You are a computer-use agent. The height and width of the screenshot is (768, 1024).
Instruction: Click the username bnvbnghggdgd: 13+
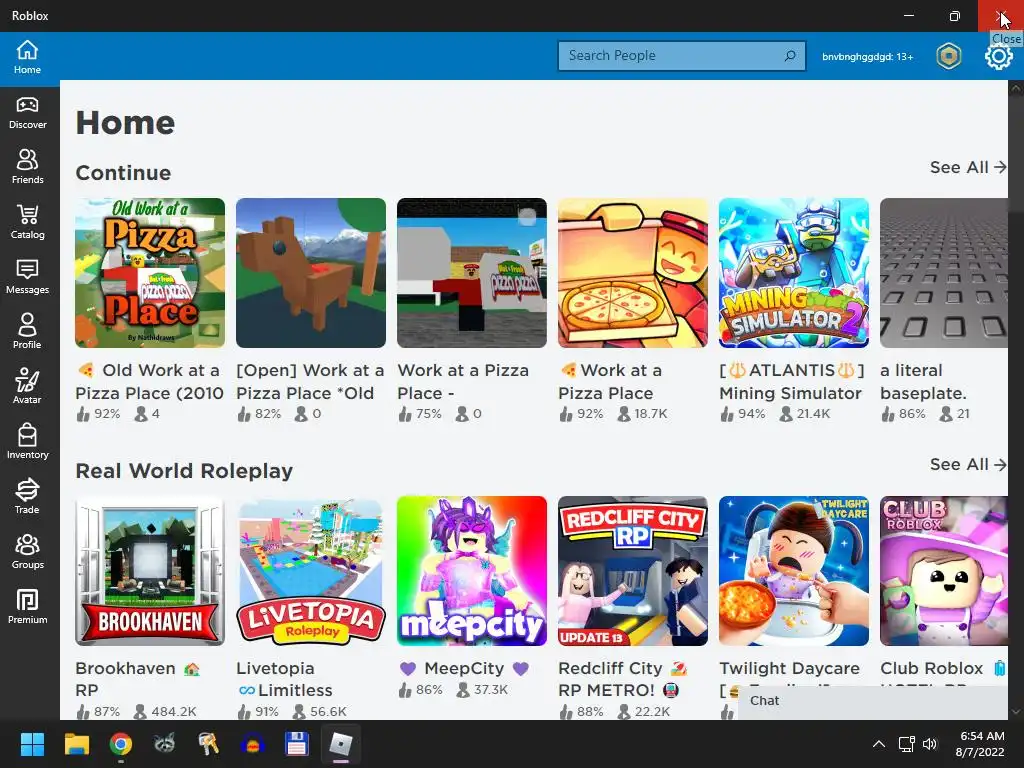(867, 57)
